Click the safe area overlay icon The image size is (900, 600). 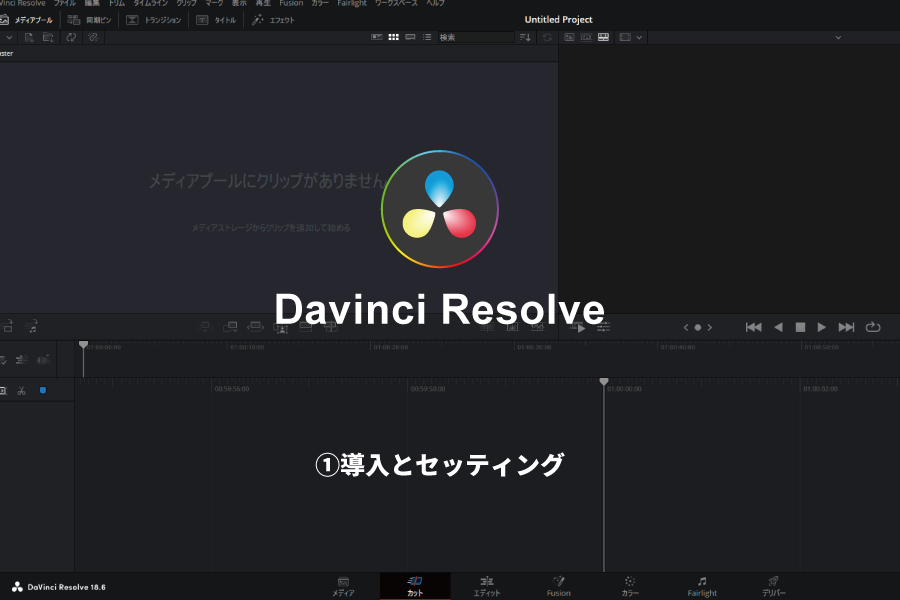click(626, 37)
